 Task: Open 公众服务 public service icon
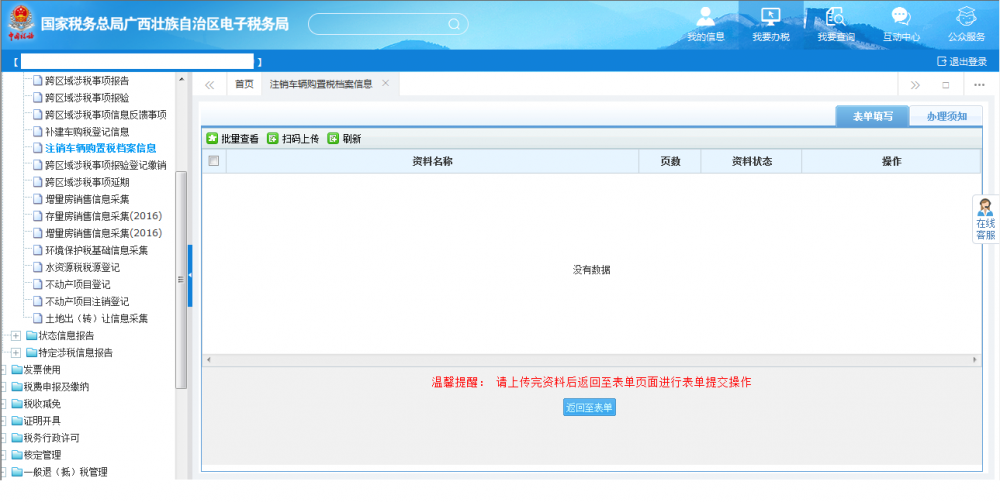tap(966, 24)
